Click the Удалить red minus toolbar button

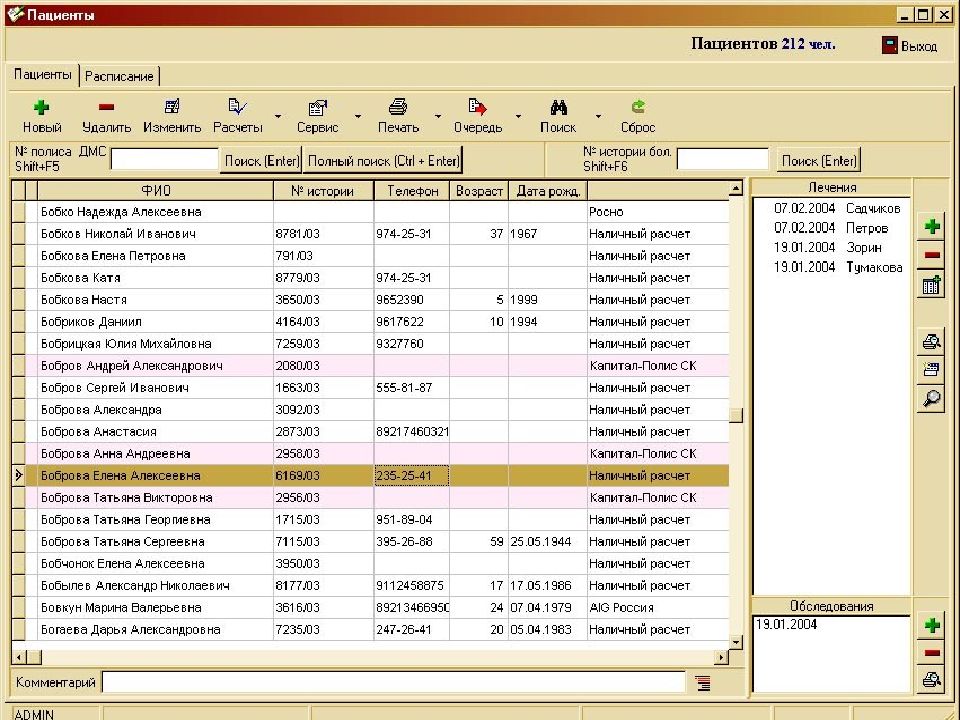coord(107,116)
